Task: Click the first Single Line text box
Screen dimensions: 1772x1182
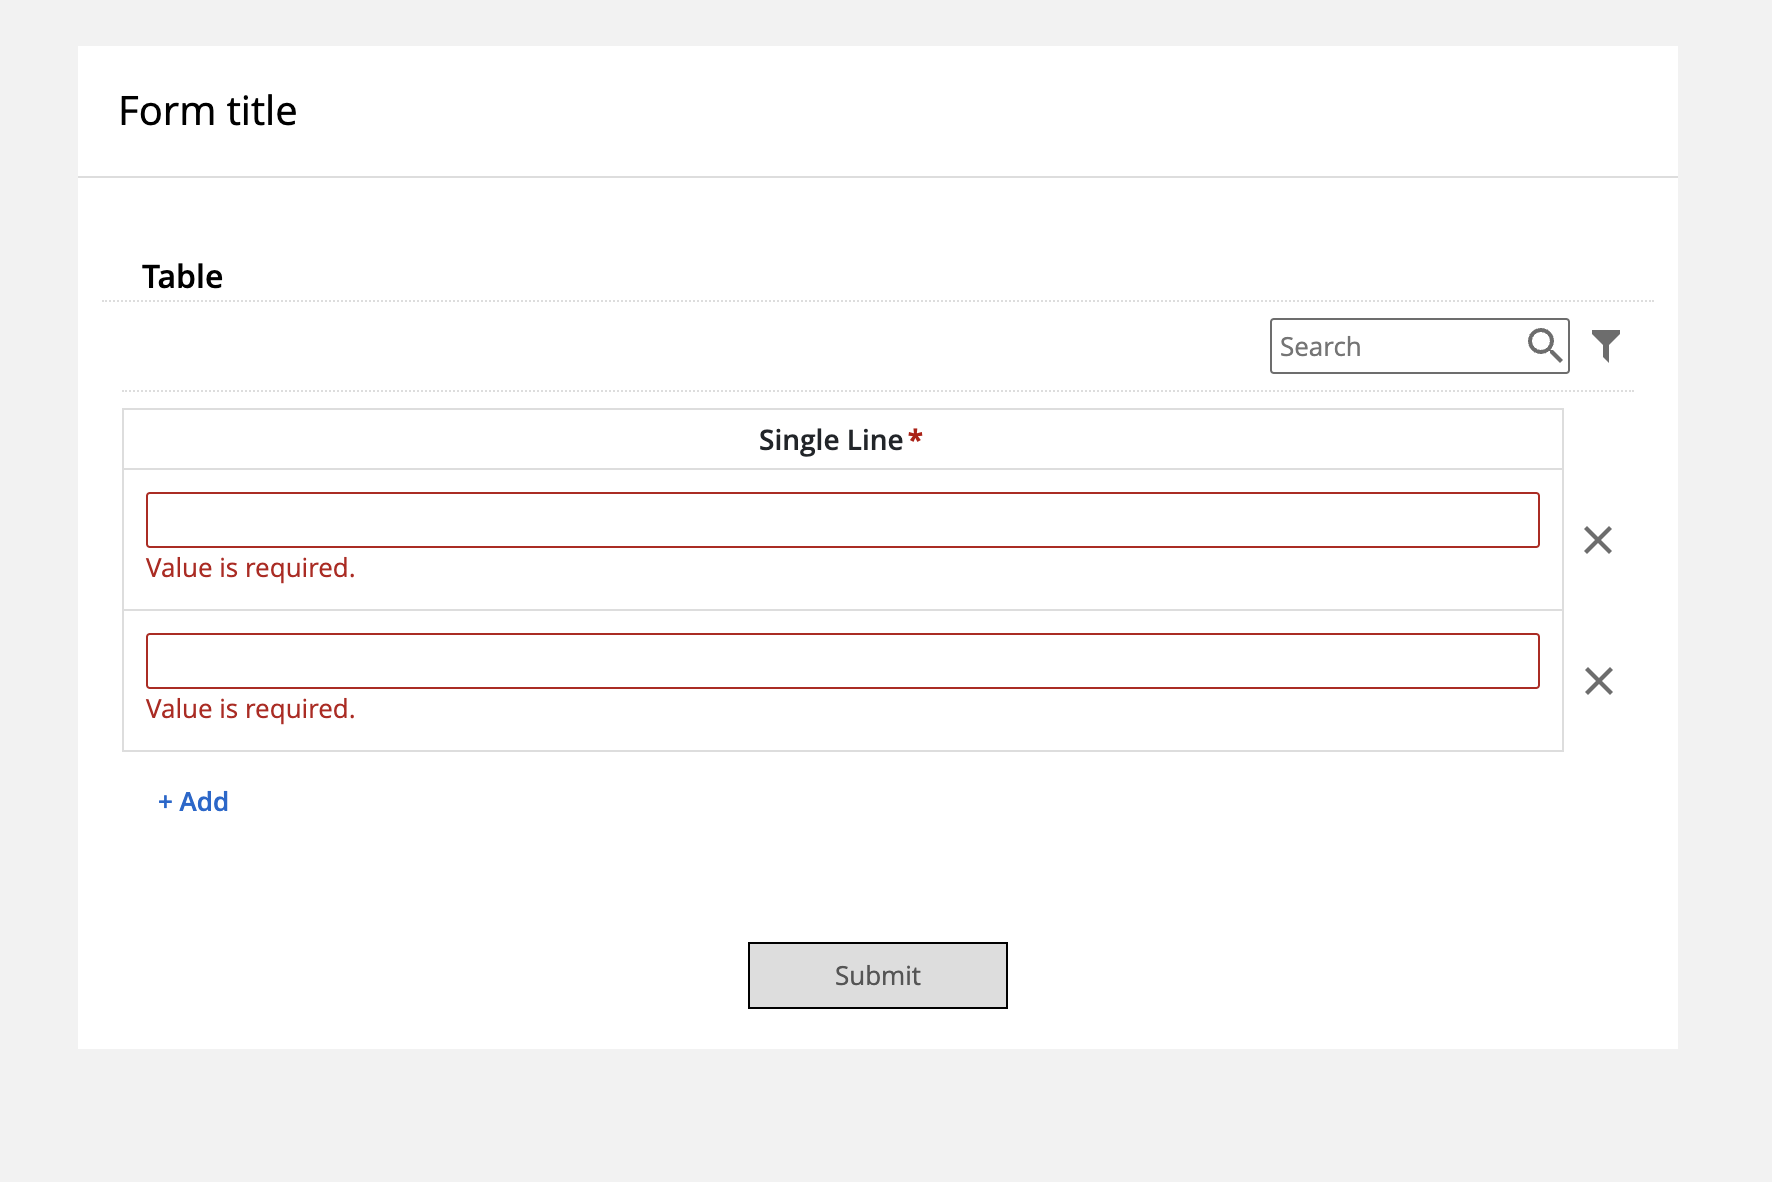Action: tap(842, 520)
